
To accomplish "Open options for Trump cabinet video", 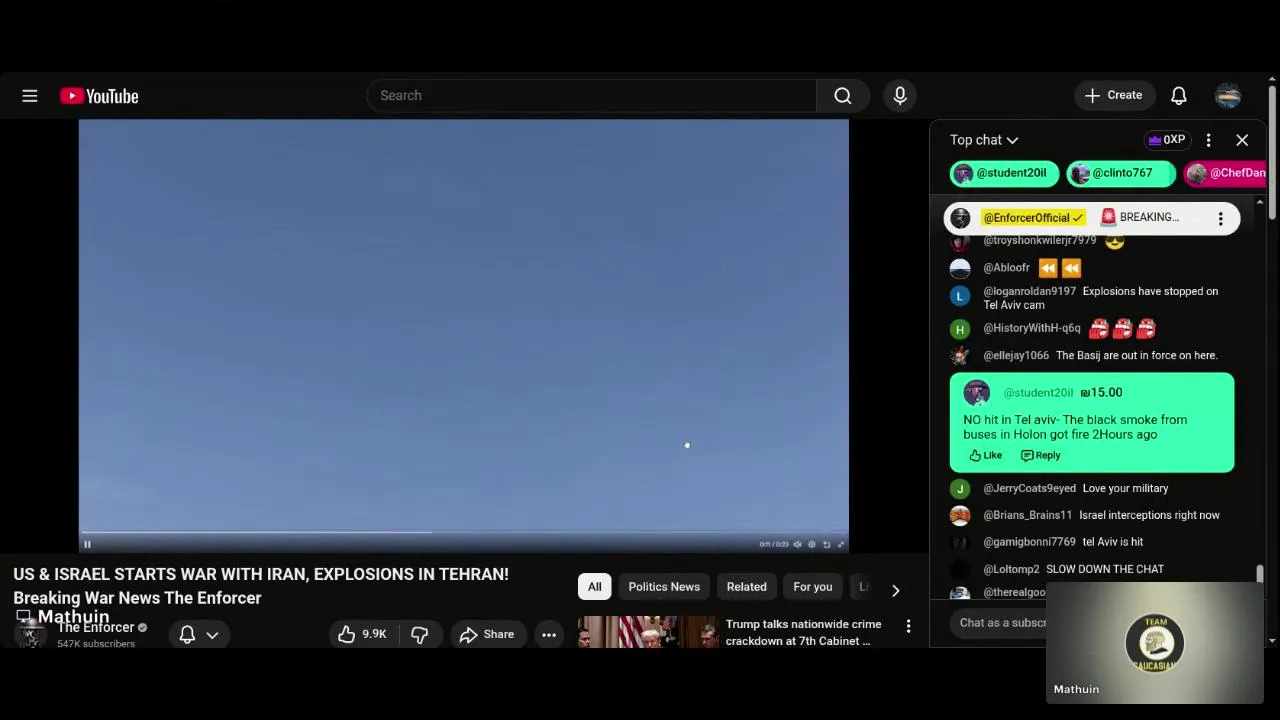I will [908, 626].
